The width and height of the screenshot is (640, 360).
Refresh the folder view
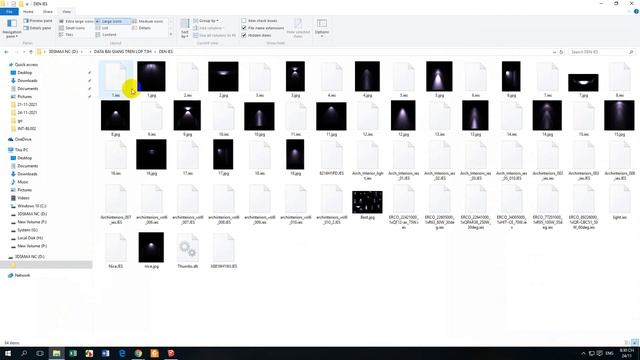561,52
